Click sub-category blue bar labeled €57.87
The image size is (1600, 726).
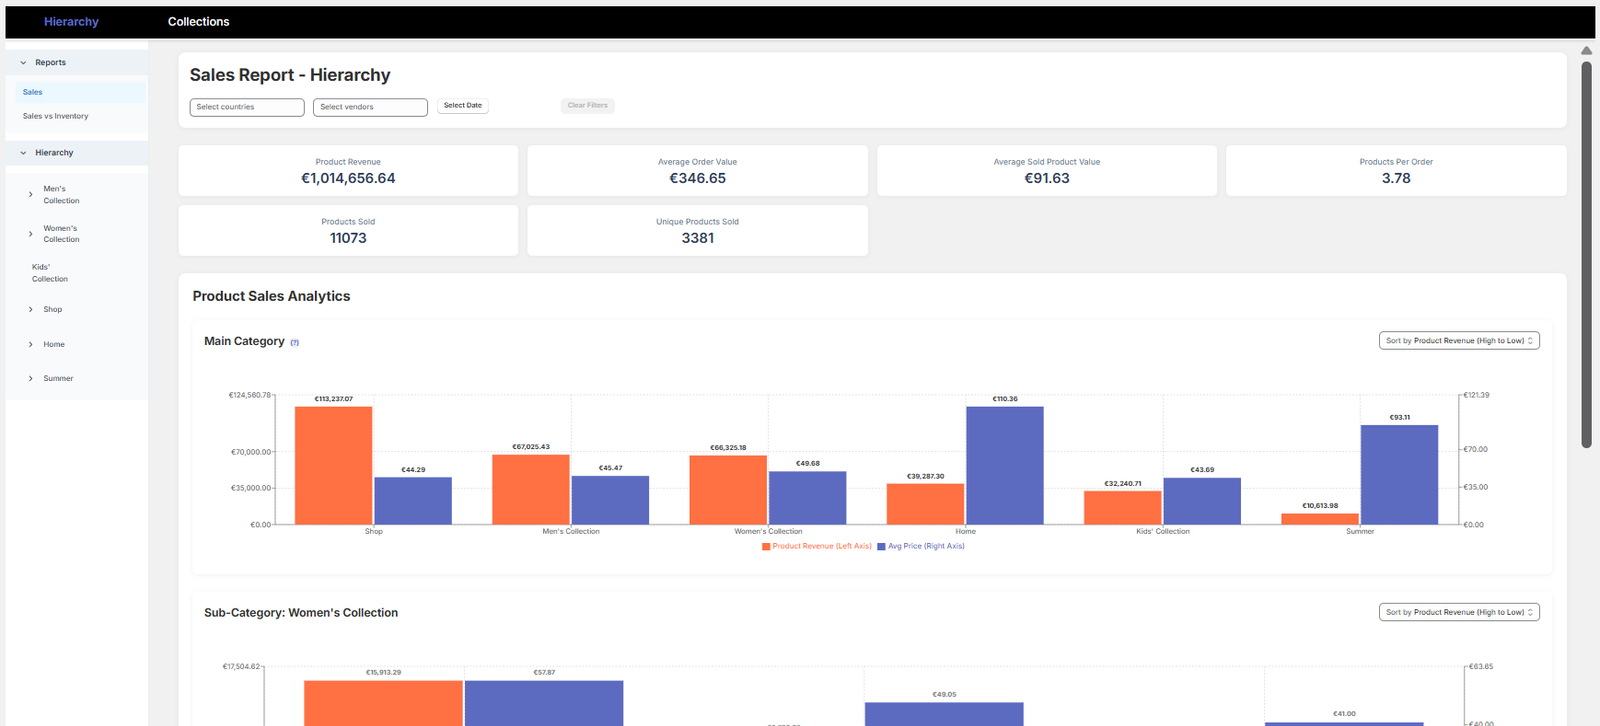[x=544, y=703]
